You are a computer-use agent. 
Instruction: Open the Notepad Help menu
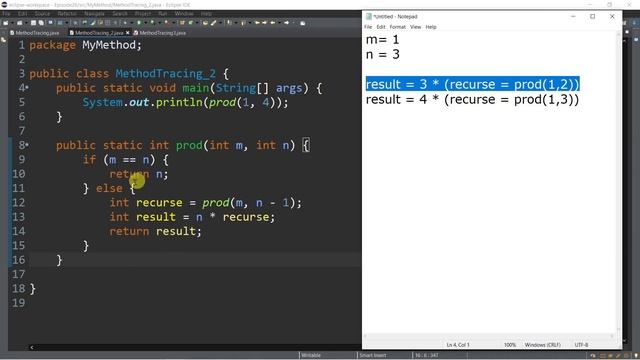coord(431,27)
